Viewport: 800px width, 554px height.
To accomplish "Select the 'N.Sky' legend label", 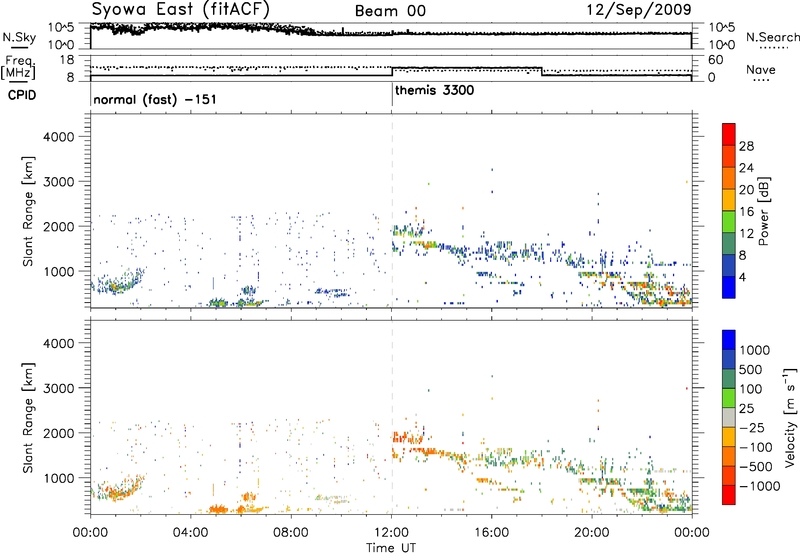I will click(x=19, y=37).
